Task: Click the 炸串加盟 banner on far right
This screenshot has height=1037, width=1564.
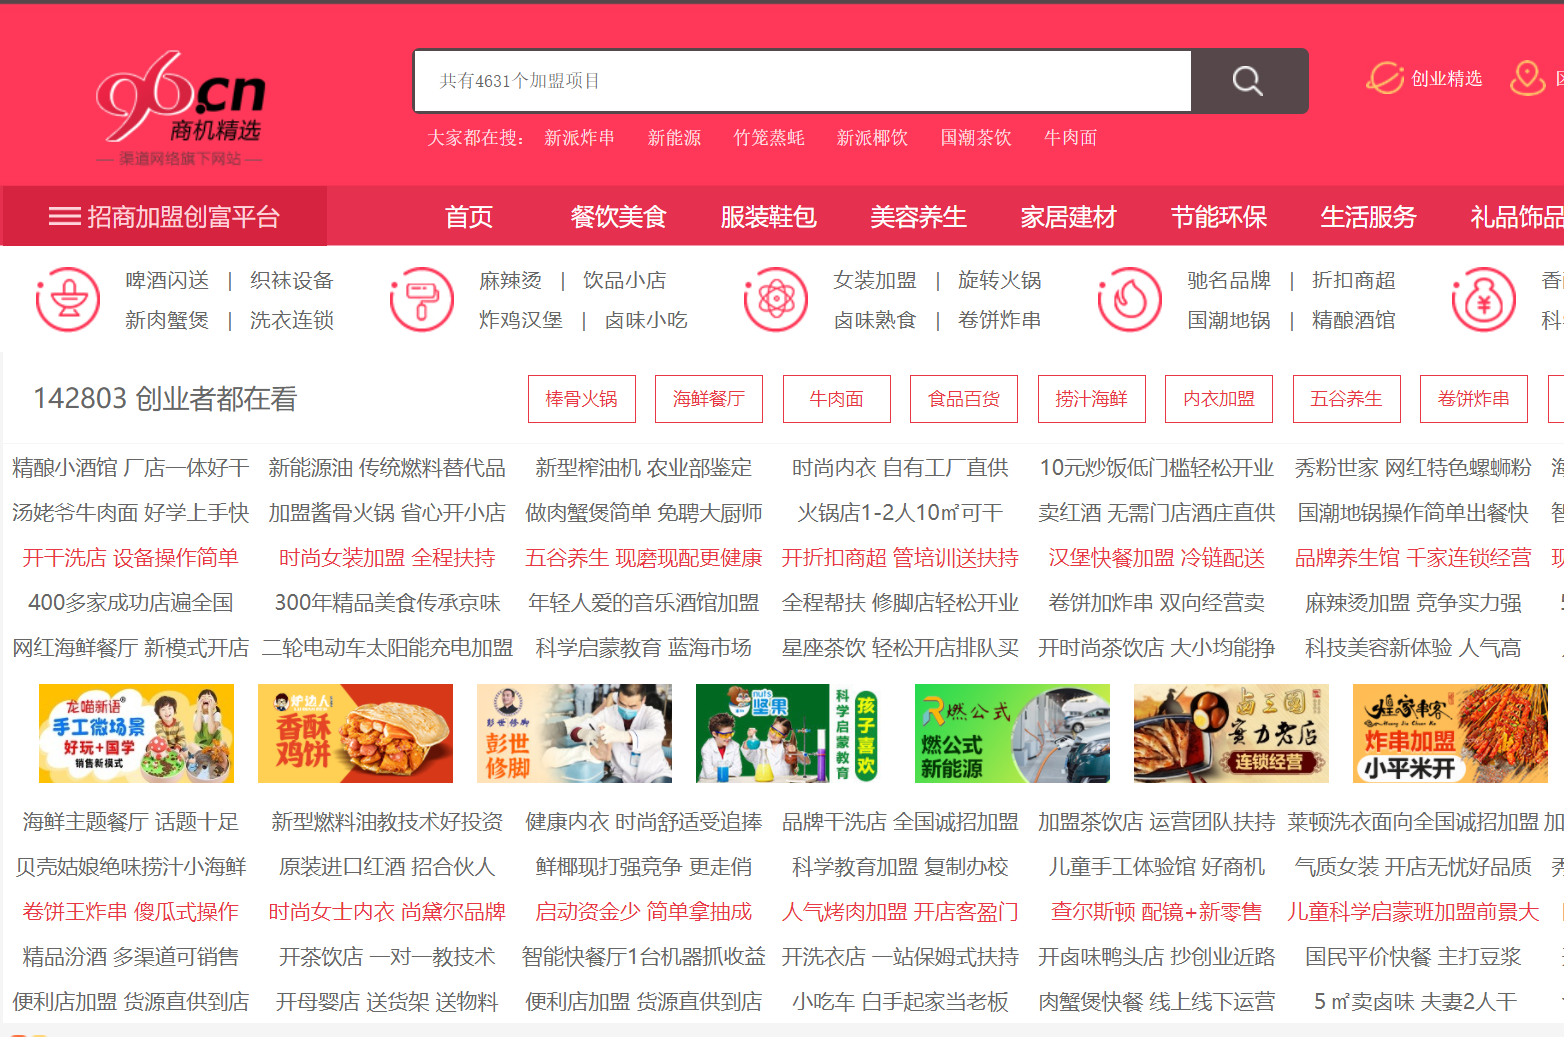Action: (1450, 733)
